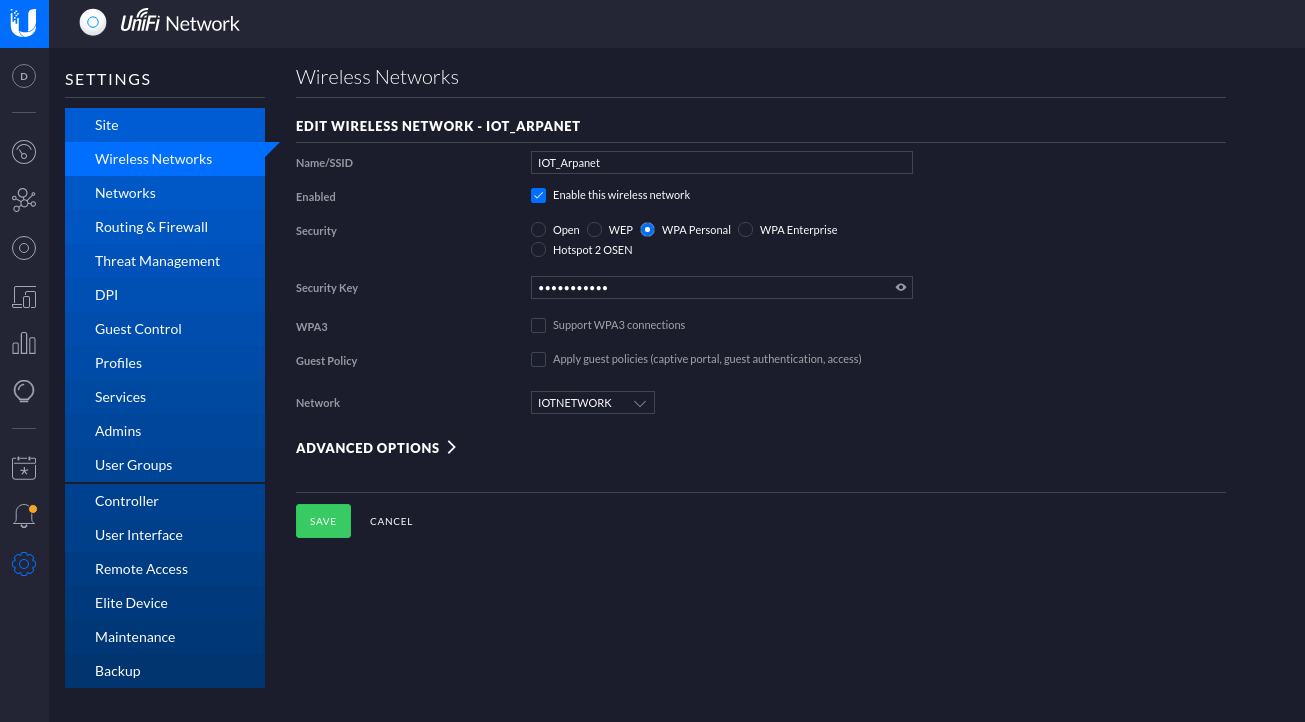Choose the Hotspot 2 OSEN option

click(x=538, y=249)
